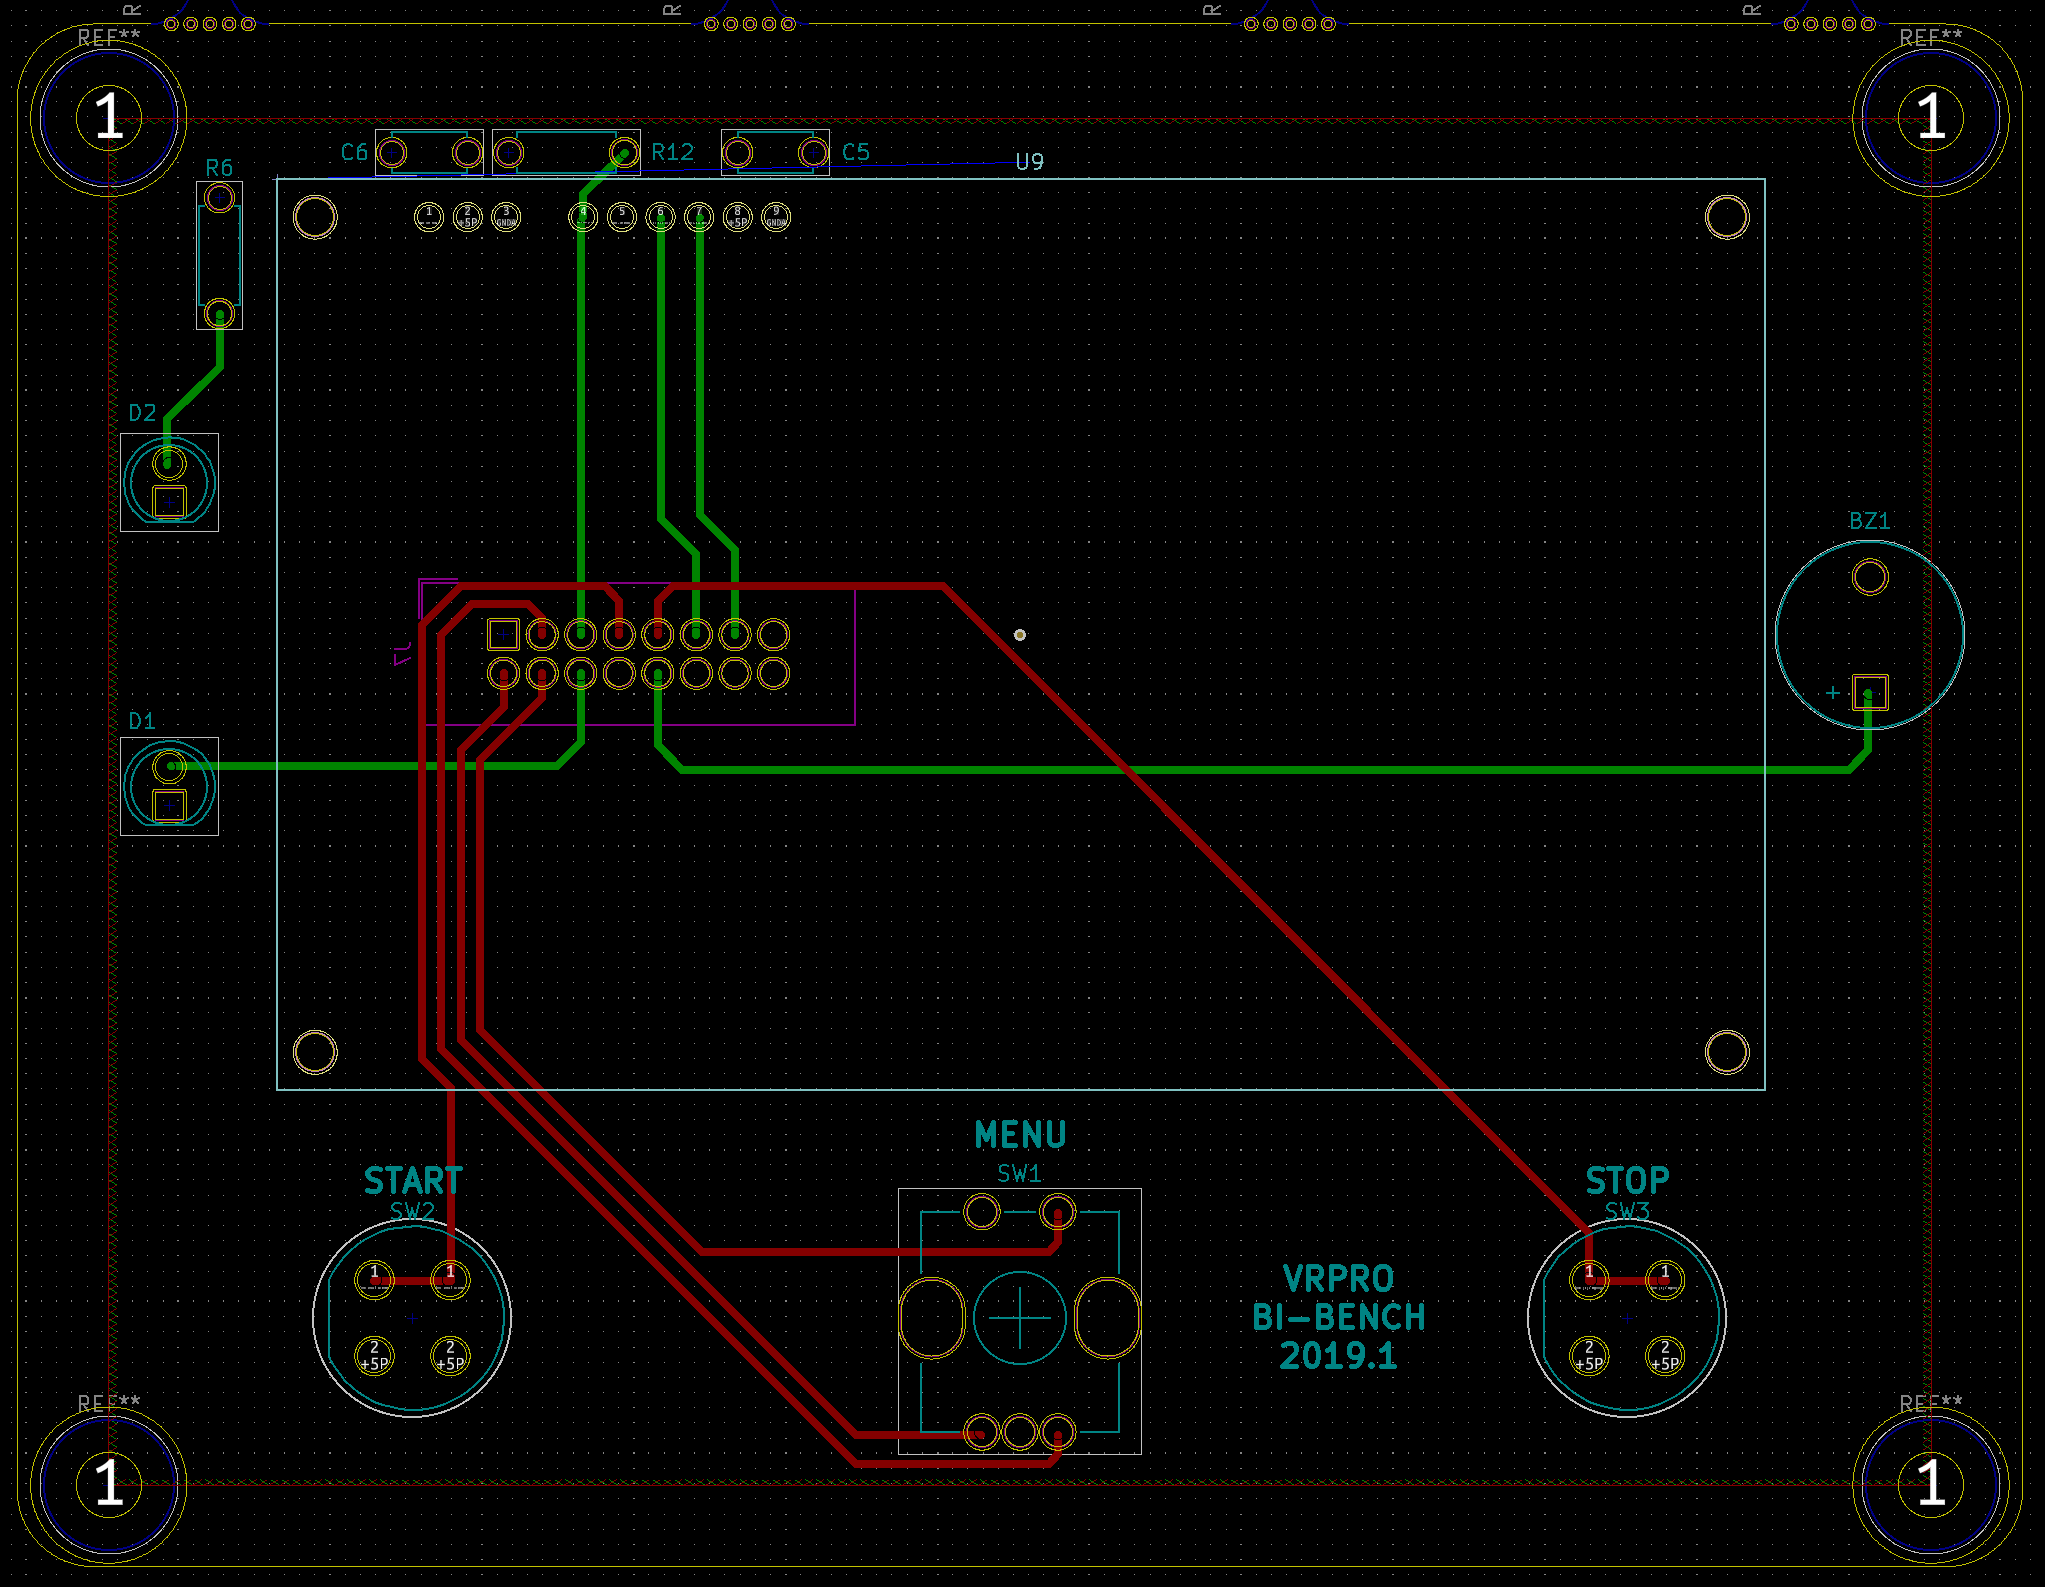This screenshot has width=2045, height=1587.
Task: Click the STOP silkscreen label
Action: (1627, 1181)
